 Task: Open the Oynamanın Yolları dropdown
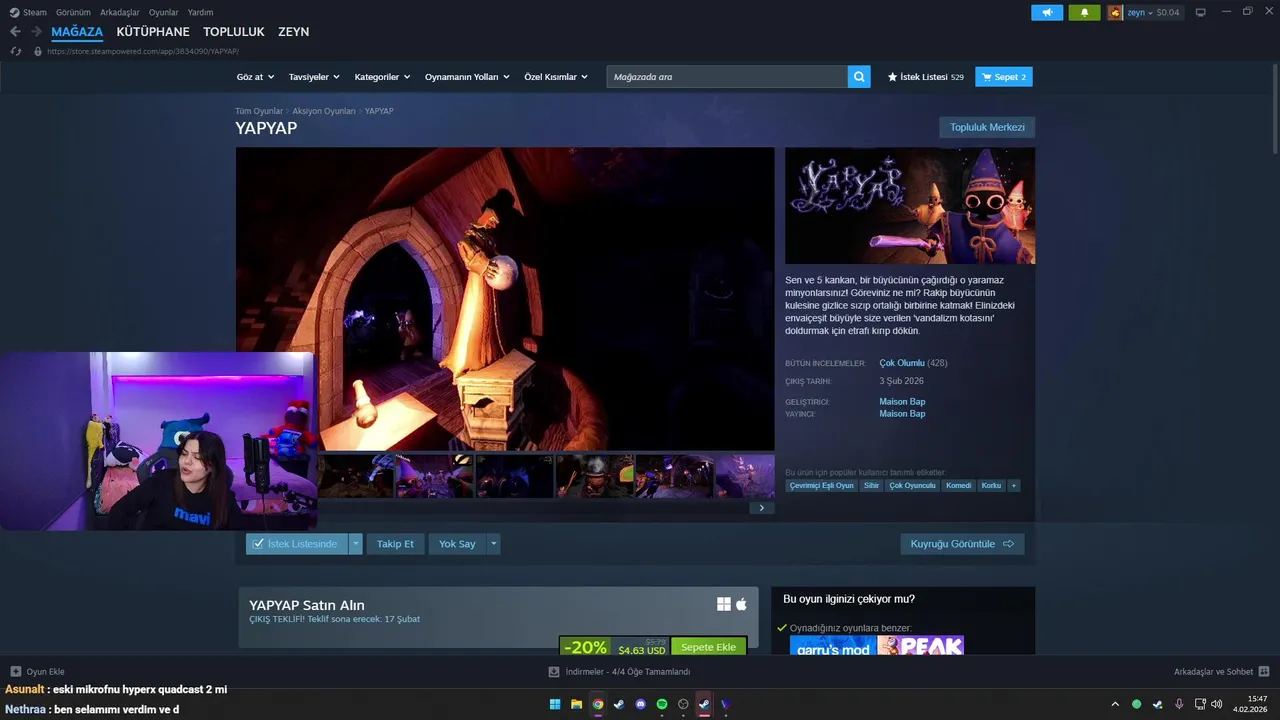[x=467, y=77]
